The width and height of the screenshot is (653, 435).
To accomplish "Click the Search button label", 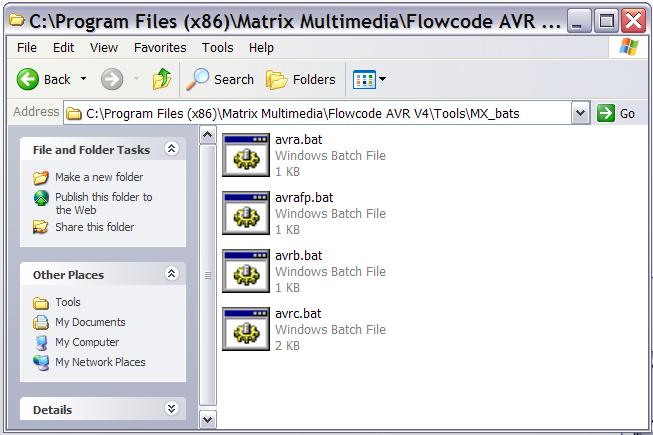I will click(234, 79).
